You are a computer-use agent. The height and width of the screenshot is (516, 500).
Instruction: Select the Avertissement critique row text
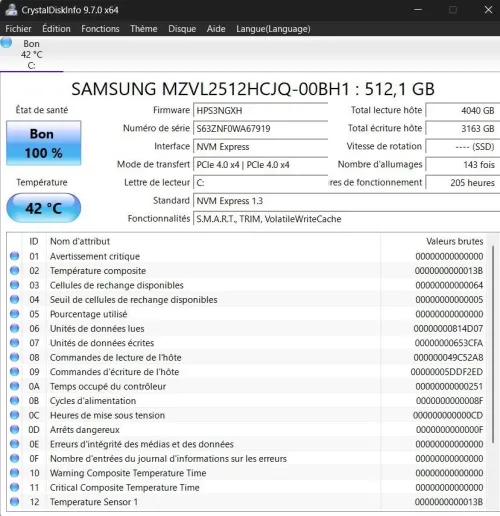95,256
